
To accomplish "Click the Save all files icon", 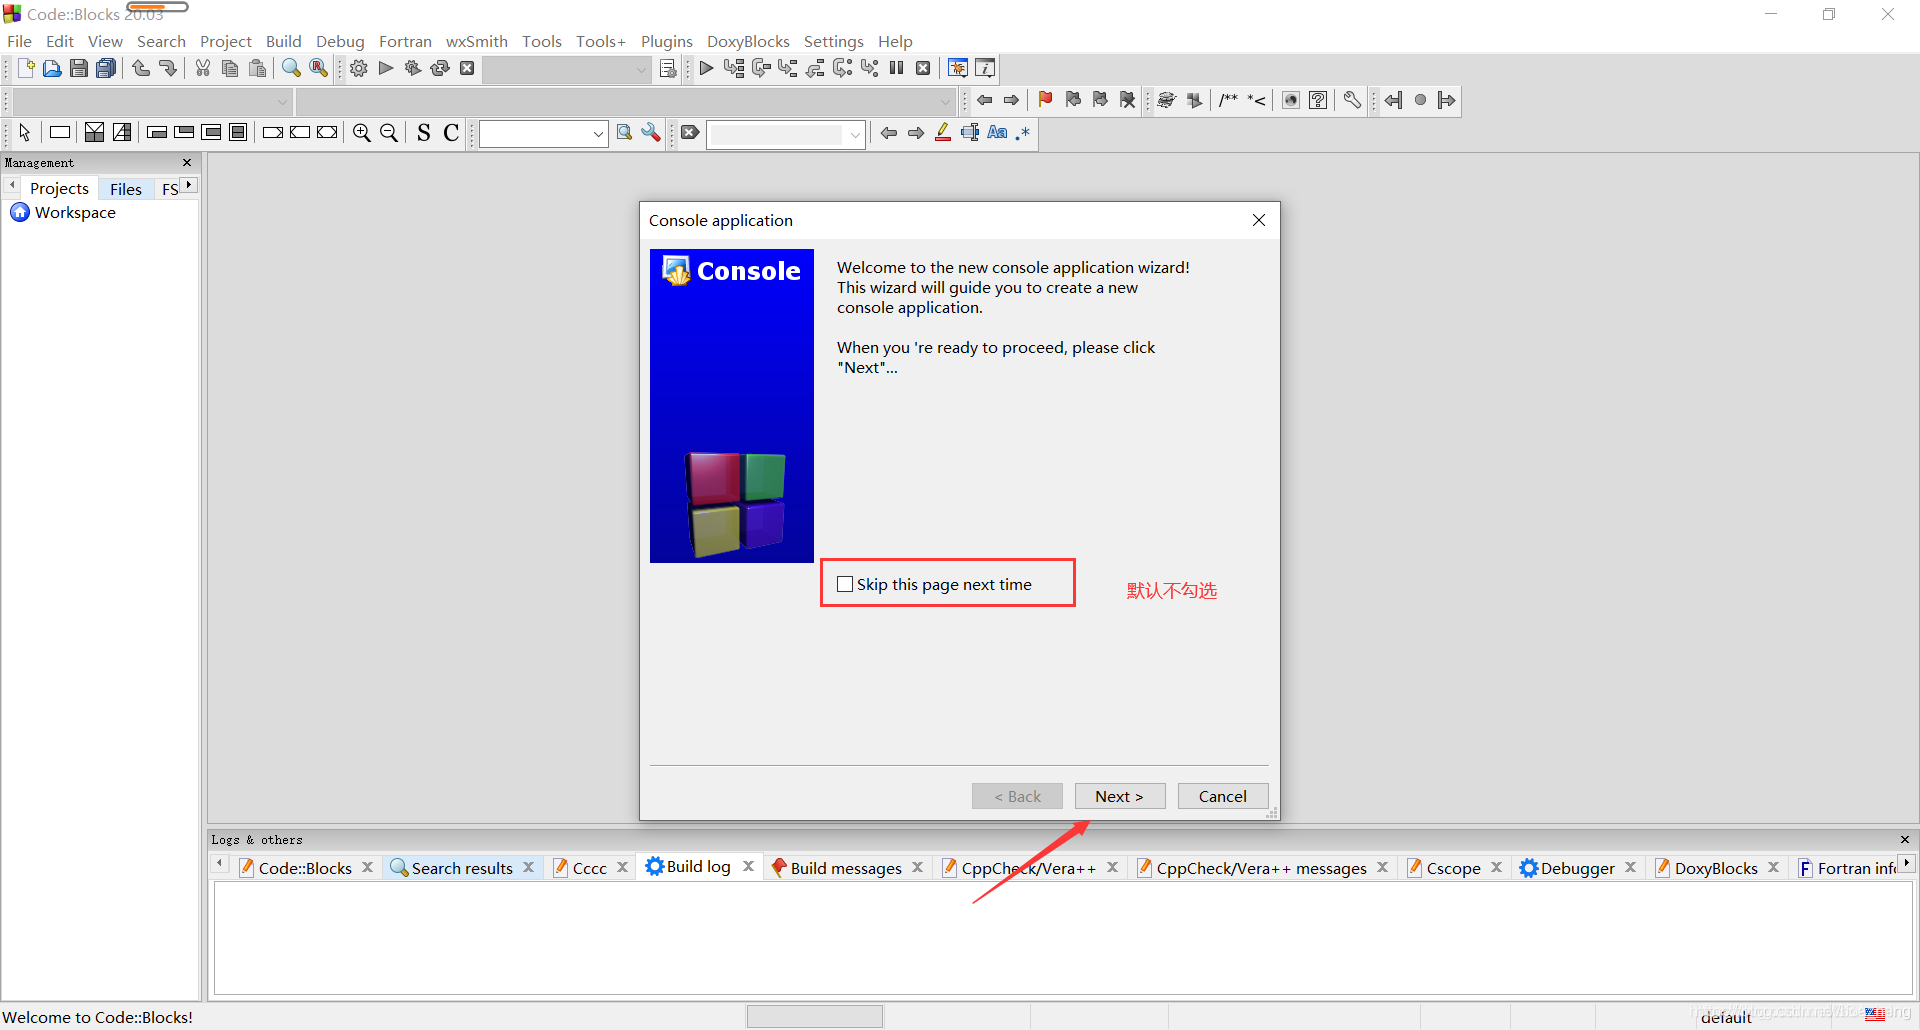I will pyautogui.click(x=106, y=68).
